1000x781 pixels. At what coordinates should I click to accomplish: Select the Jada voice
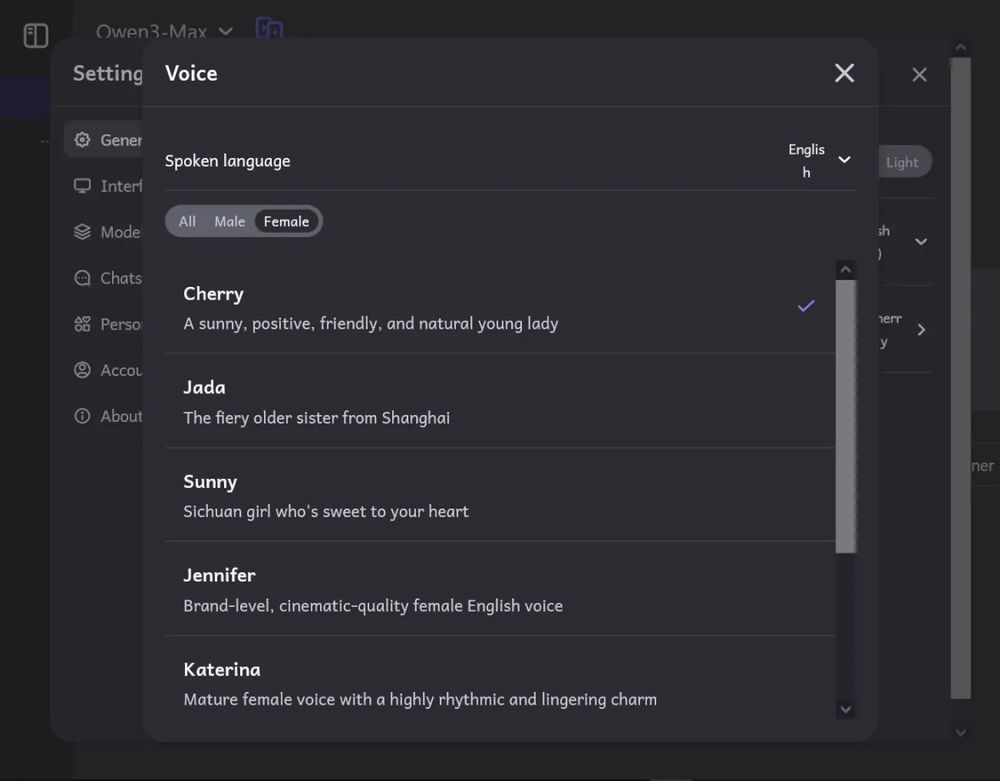click(499, 402)
